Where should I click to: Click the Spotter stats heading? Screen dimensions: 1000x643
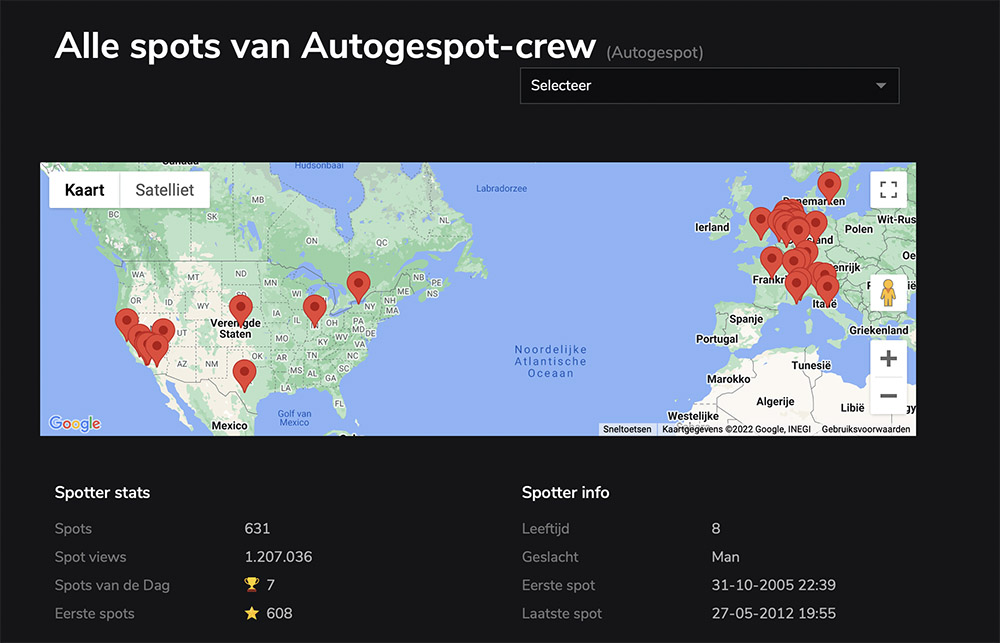tap(103, 492)
